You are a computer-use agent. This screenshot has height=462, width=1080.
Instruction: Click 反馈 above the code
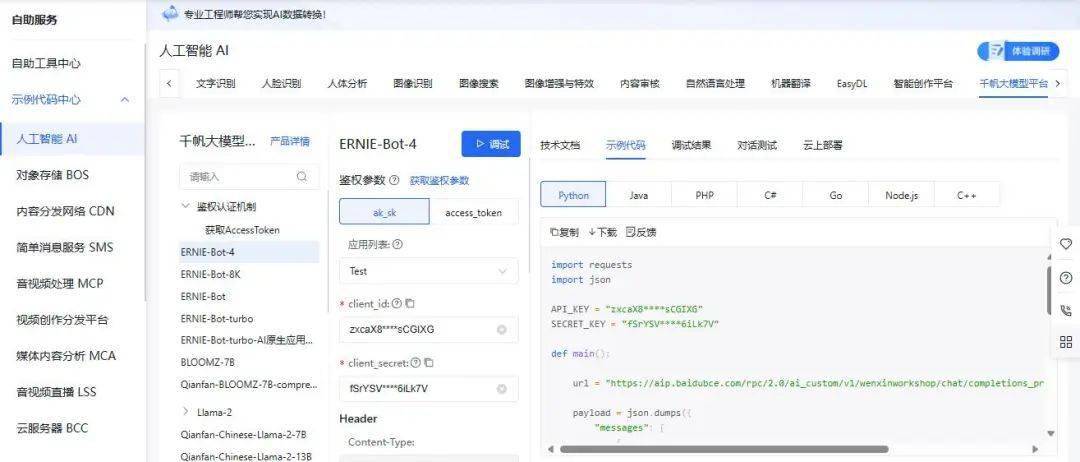(x=641, y=232)
